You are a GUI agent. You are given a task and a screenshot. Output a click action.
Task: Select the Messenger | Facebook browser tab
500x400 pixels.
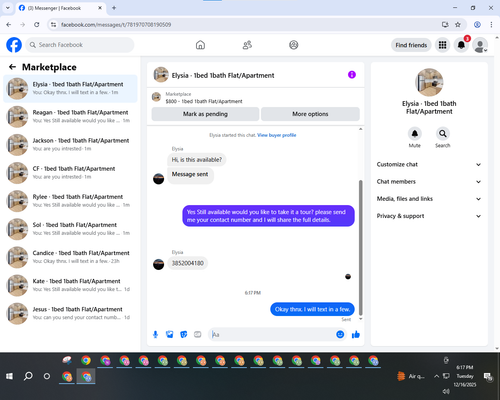pyautogui.click(x=60, y=8)
